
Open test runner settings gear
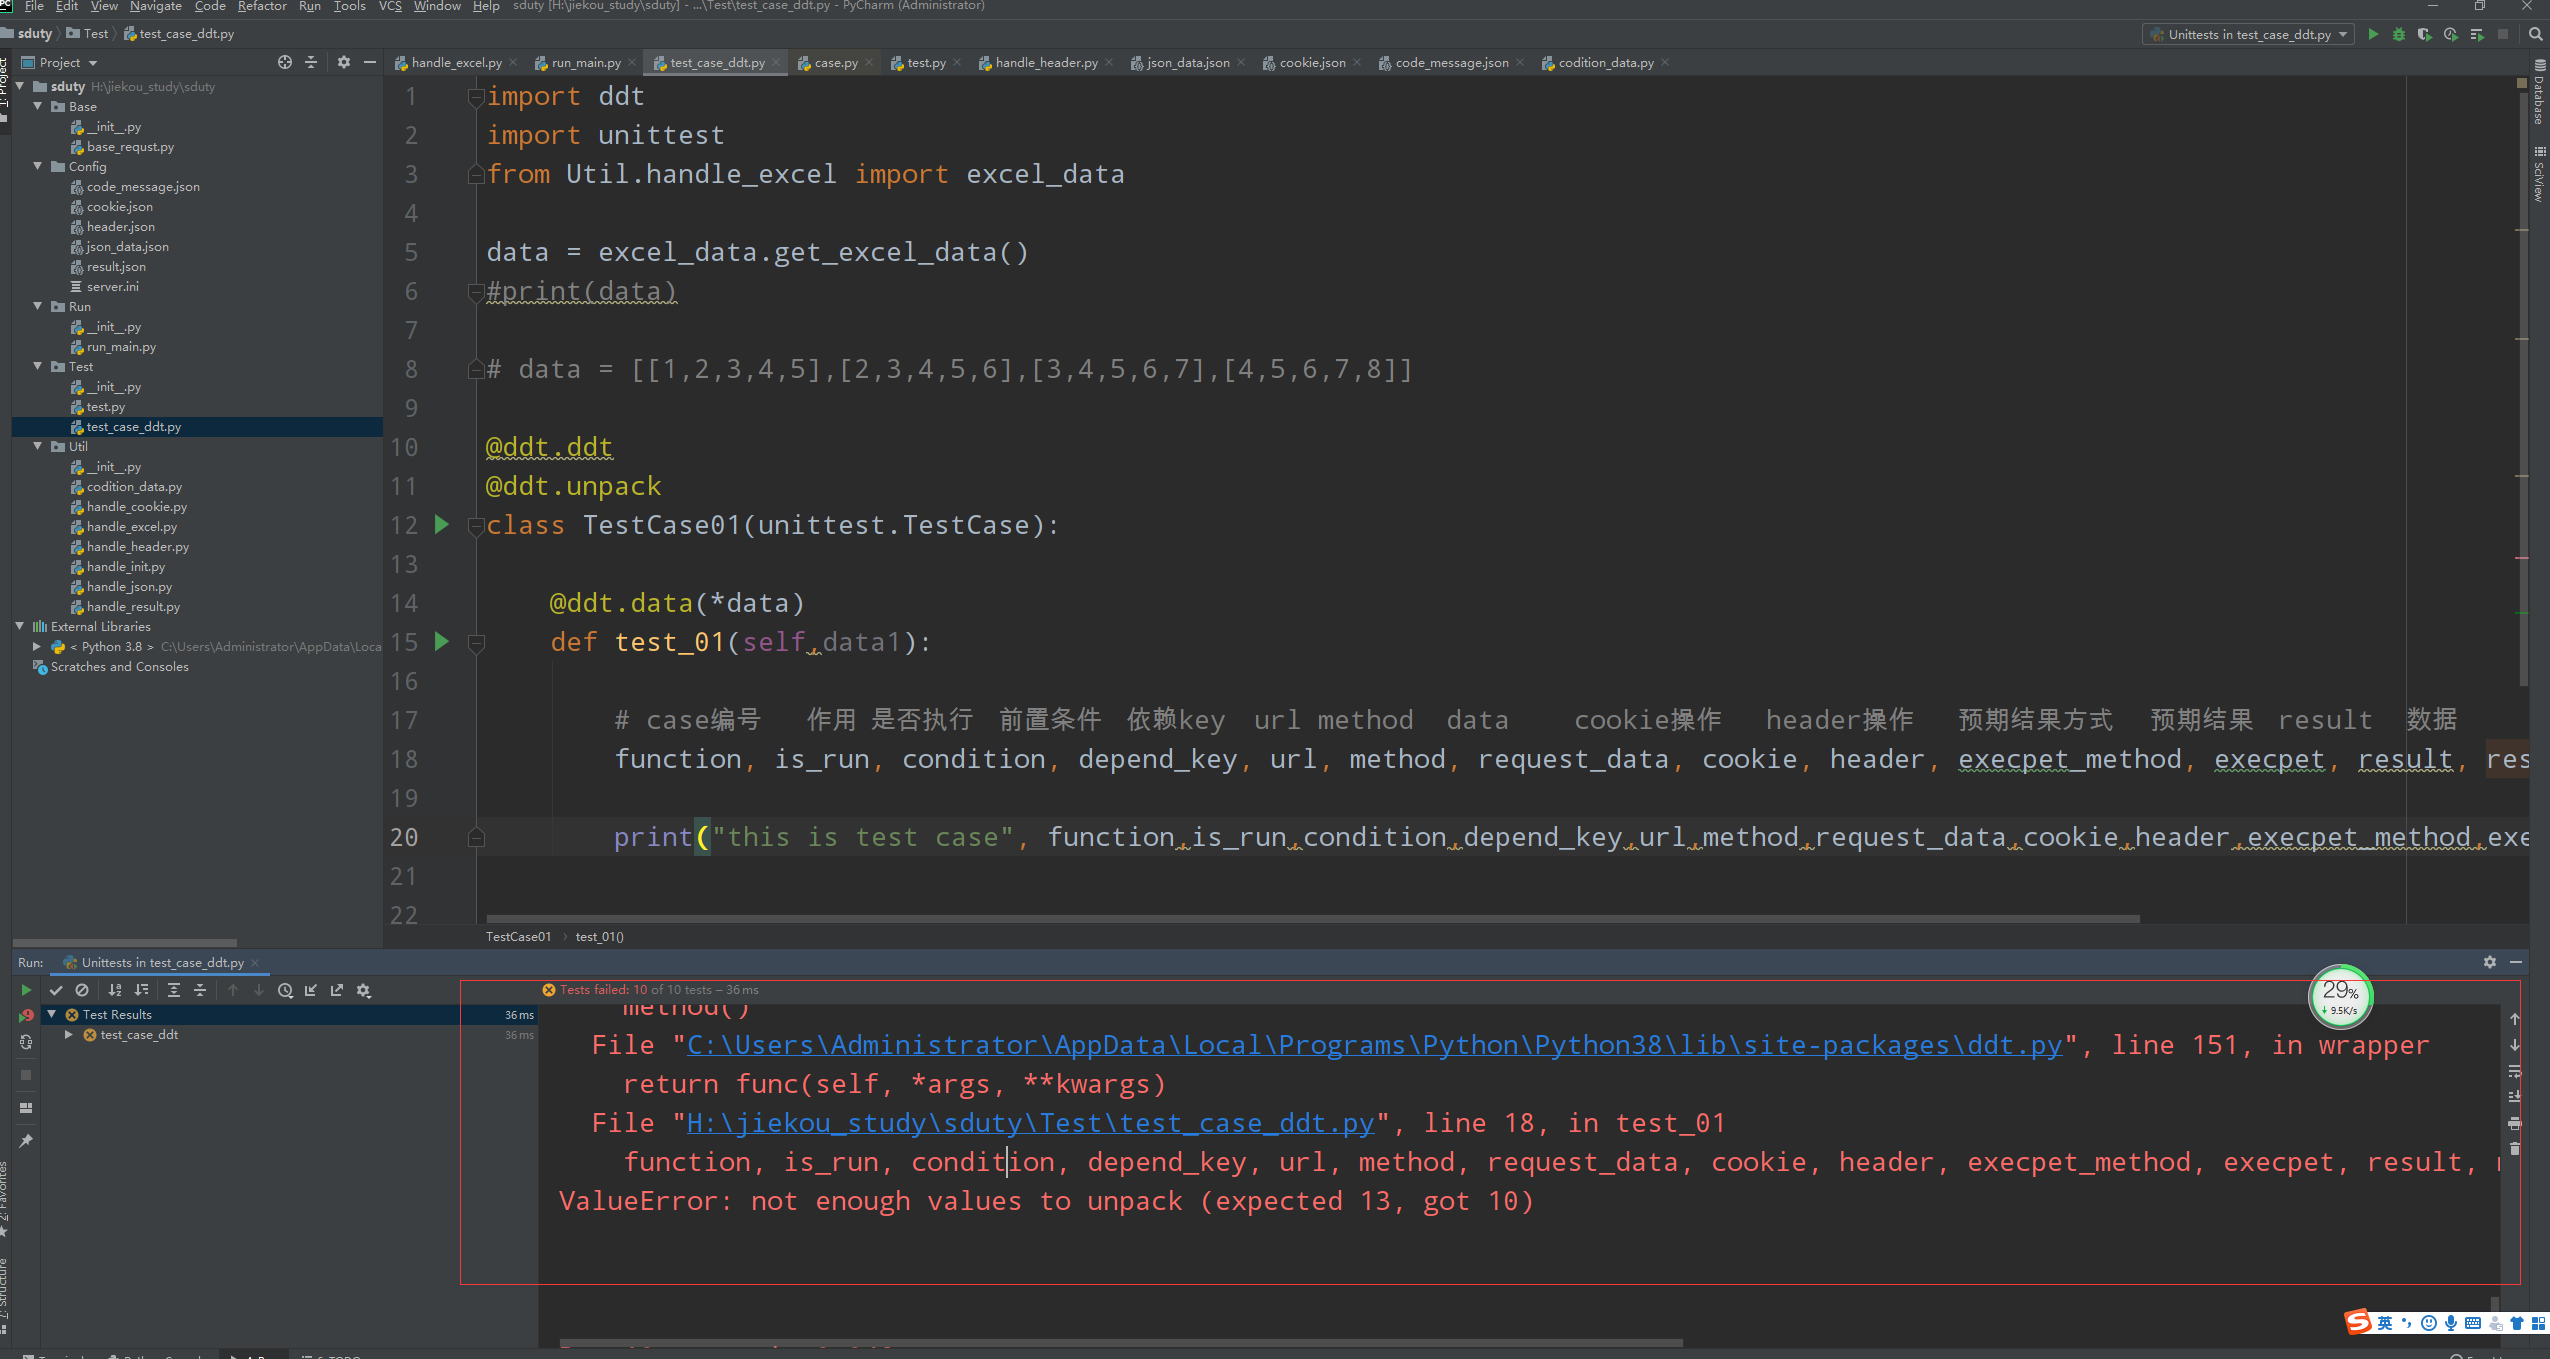pyautogui.click(x=364, y=990)
